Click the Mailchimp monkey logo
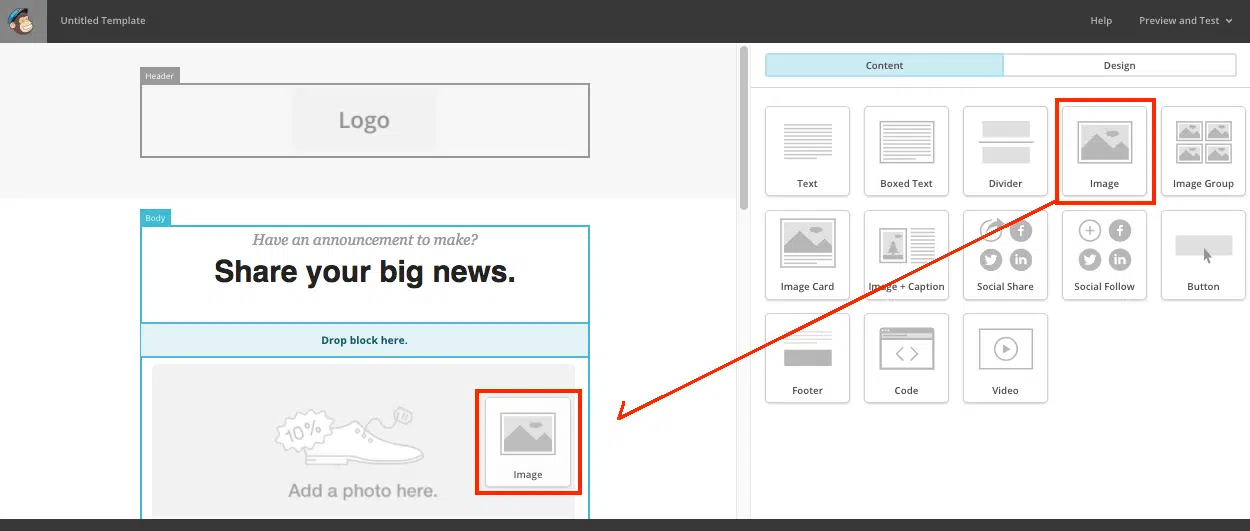 (22, 21)
